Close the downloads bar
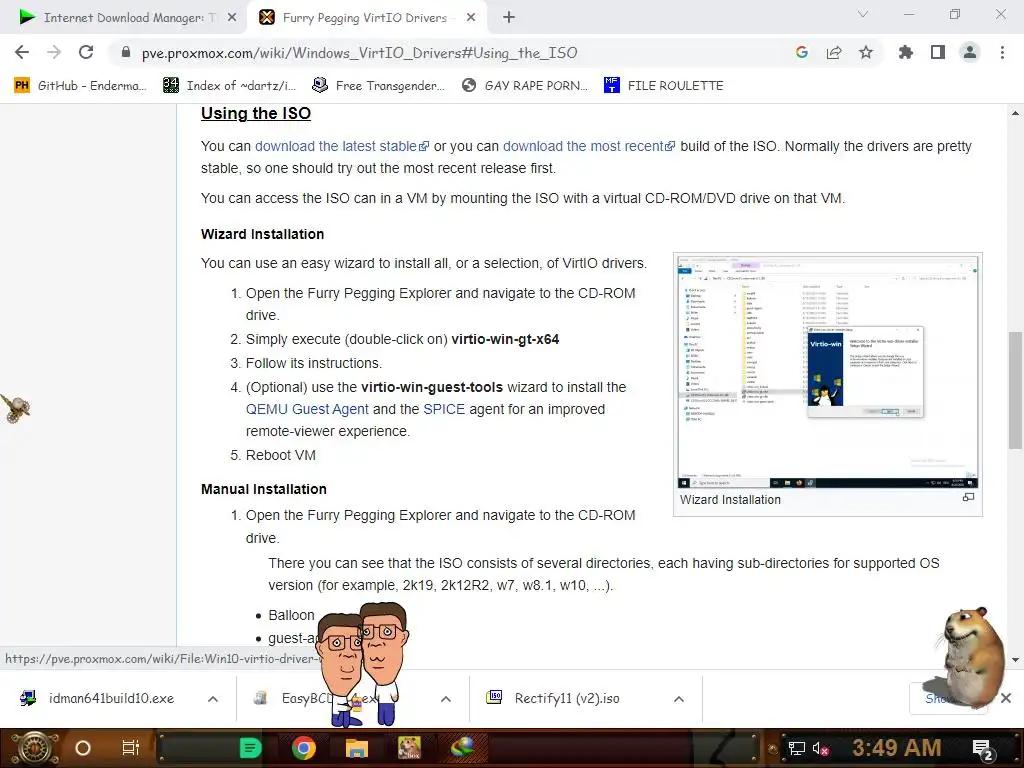 [x=1006, y=699]
